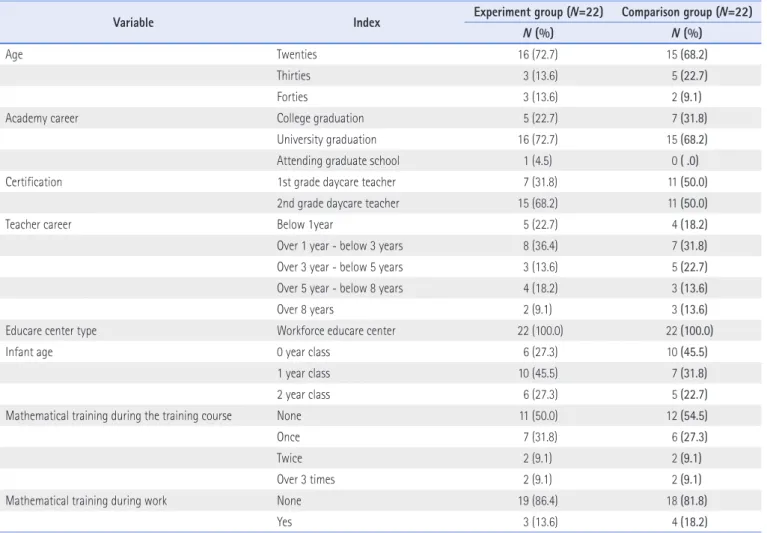Select the "Experiment group (N=22)" header
This screenshot has height=533, width=767.
(x=538, y=12)
